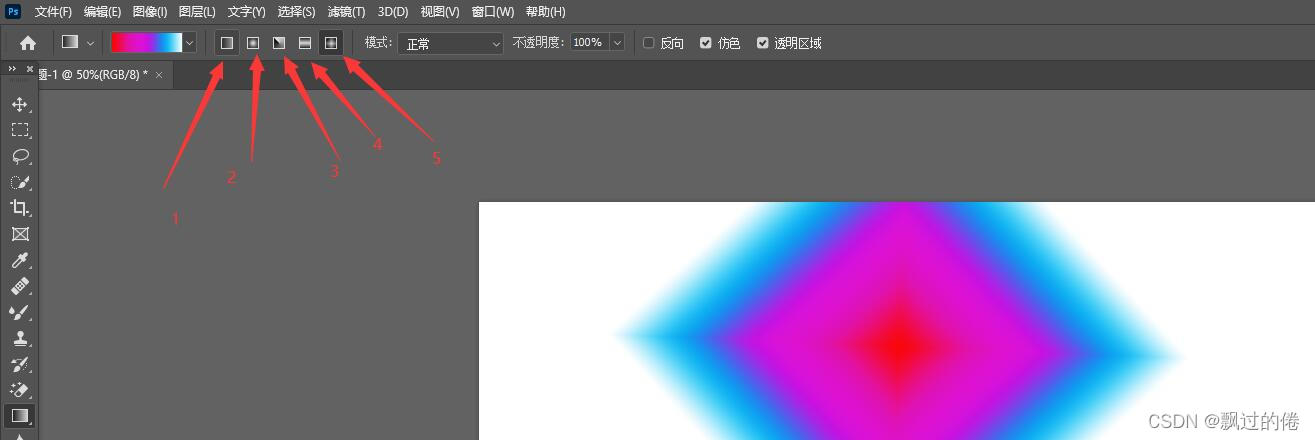Choose the Radial Gradient style button

(253, 43)
